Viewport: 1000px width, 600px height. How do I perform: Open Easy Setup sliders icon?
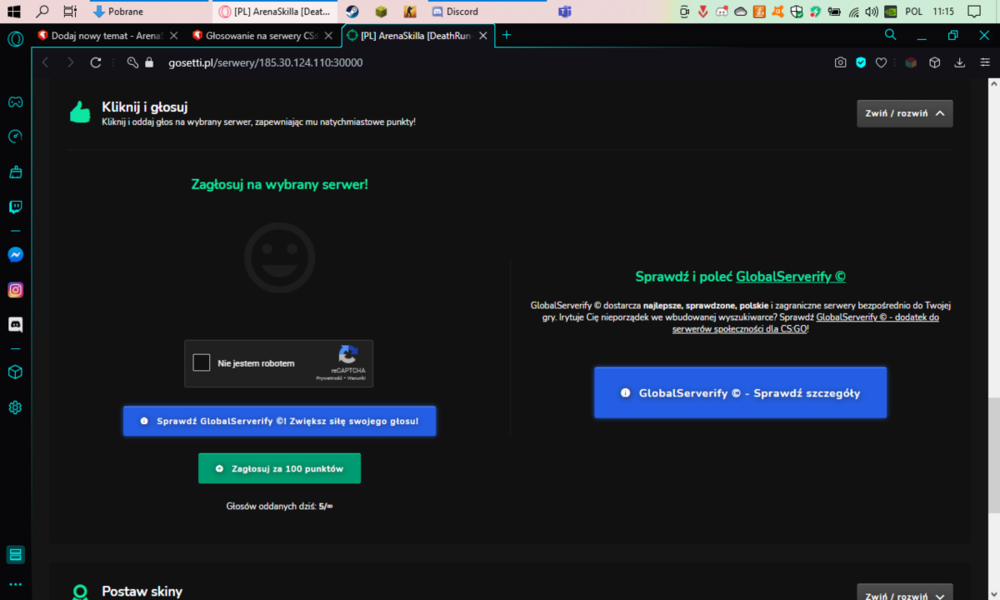[985, 62]
